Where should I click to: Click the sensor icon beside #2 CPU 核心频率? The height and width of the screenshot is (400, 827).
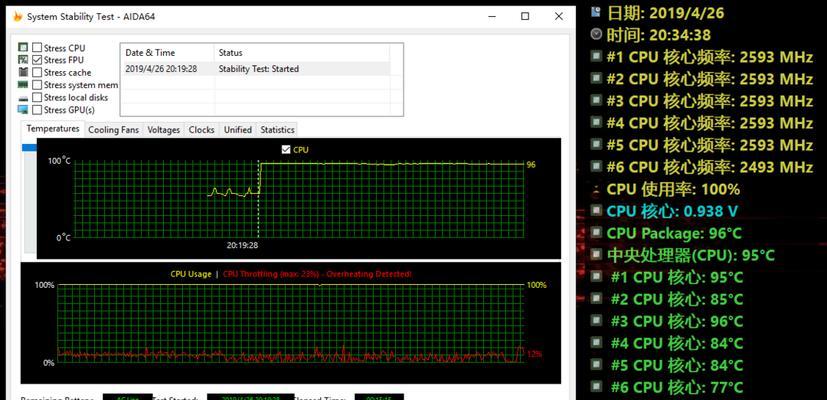[596, 79]
